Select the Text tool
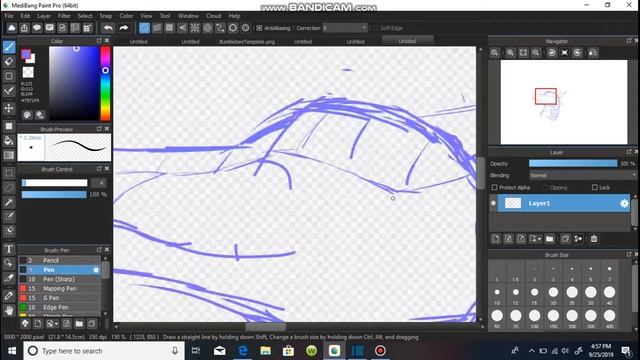 tap(9, 249)
